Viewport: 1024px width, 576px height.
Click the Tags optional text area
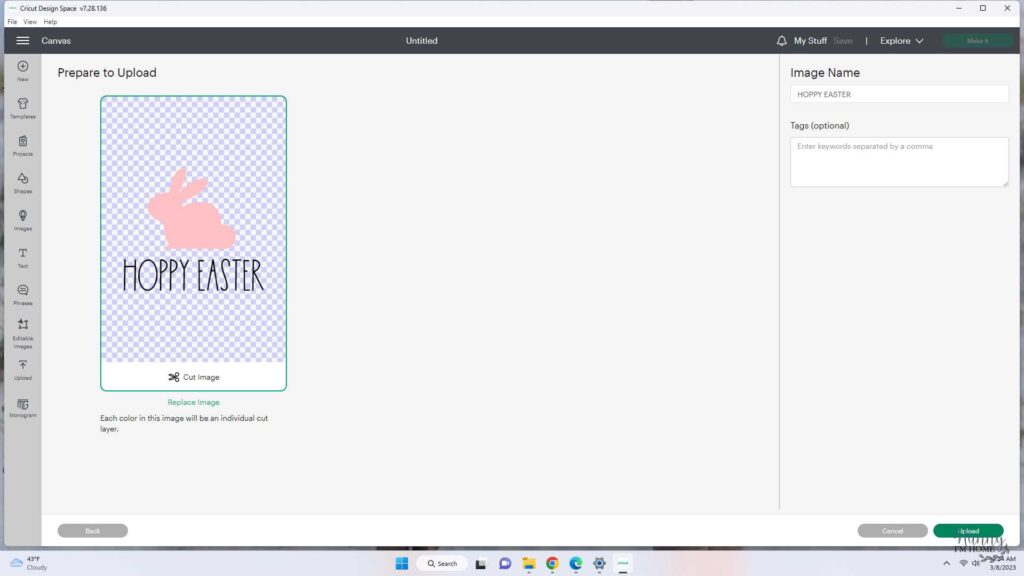point(899,161)
